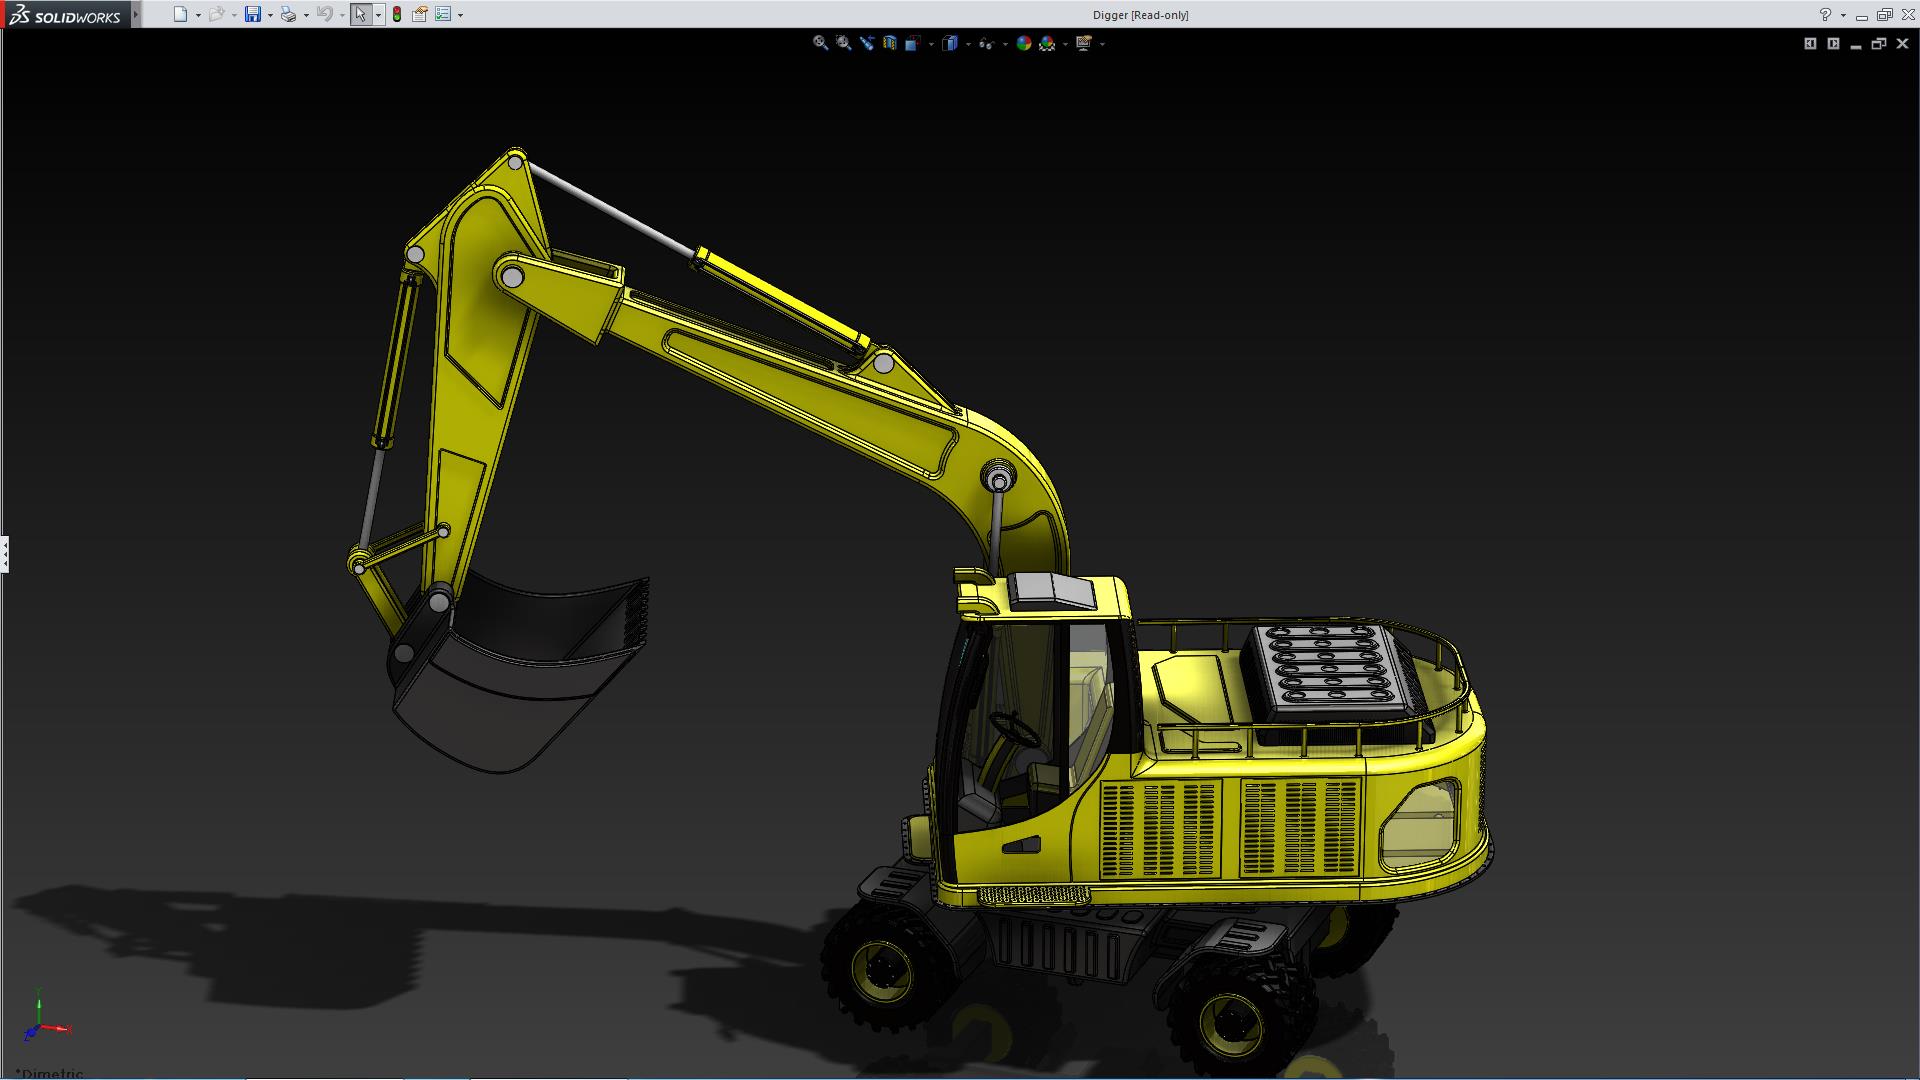Save the model with Save icon
Image resolution: width=1920 pixels, height=1080 pixels.
pos(253,14)
